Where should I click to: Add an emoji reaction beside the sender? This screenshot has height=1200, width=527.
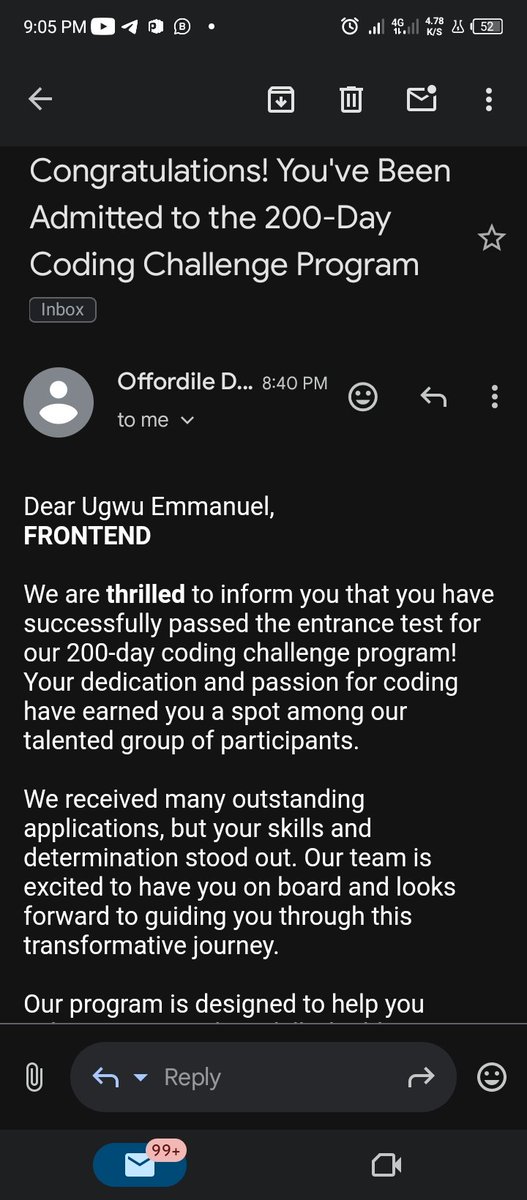363,397
